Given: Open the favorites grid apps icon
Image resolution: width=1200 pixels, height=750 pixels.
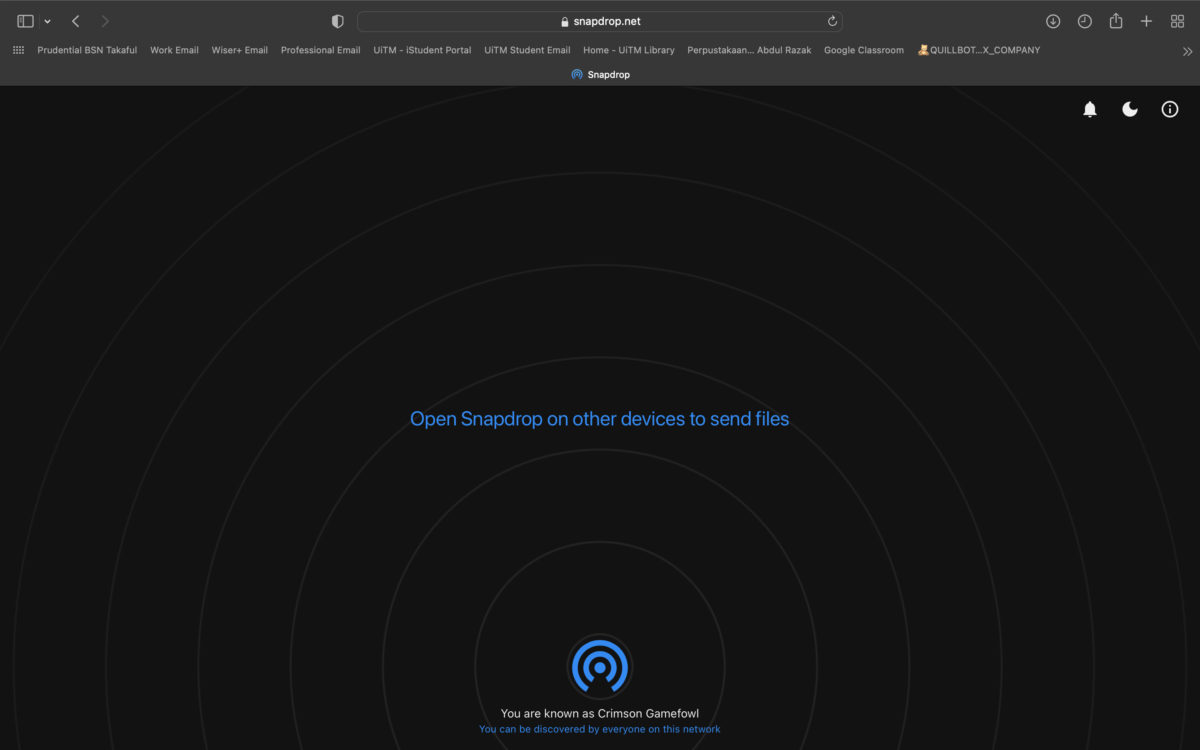Looking at the screenshot, I should coord(18,50).
